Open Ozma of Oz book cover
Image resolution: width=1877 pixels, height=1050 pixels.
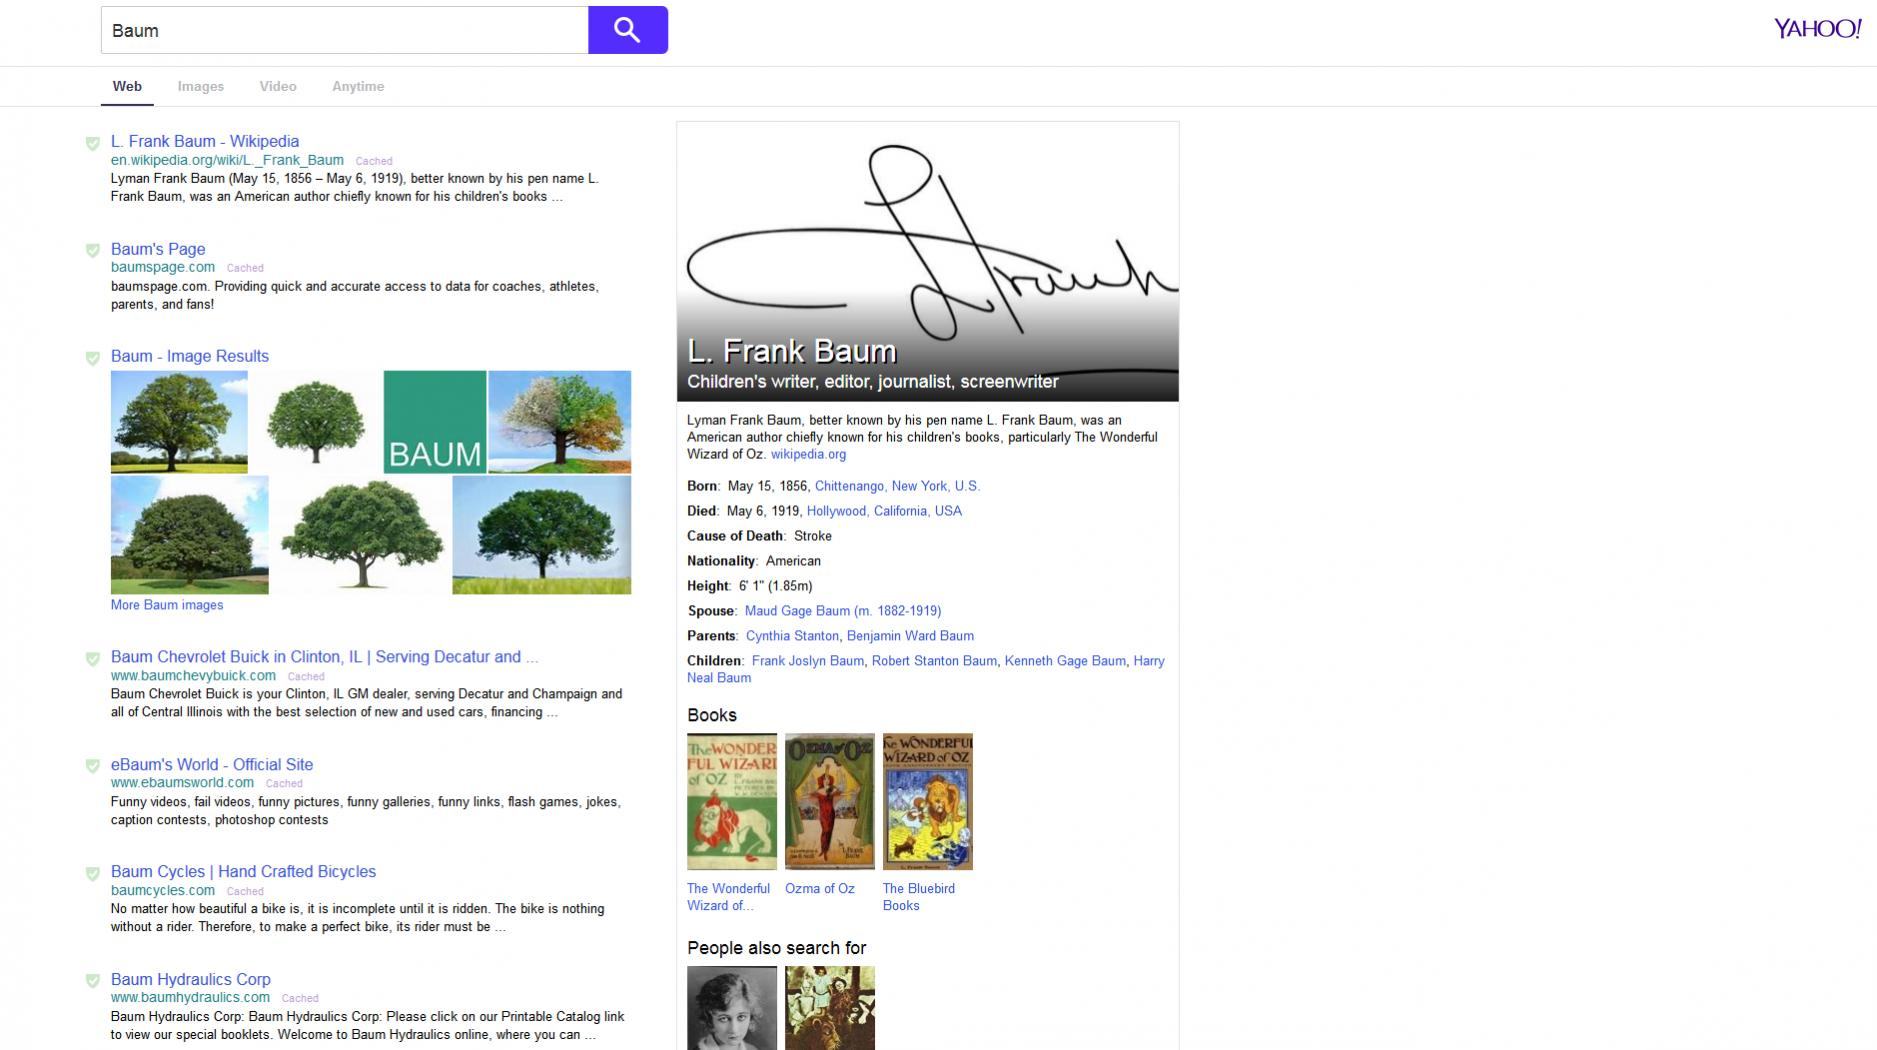(x=830, y=802)
